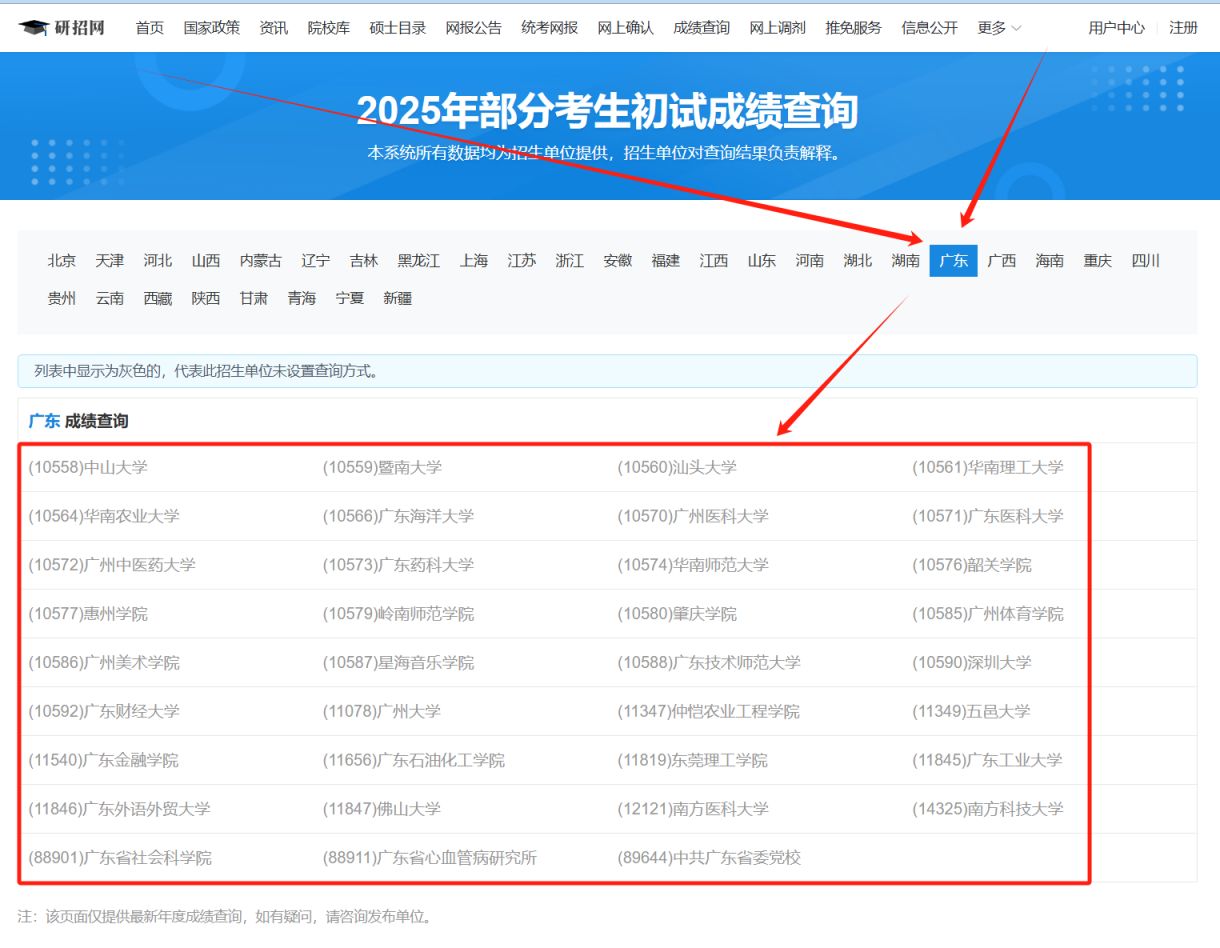Select province 广西
Image resolution: width=1220 pixels, height=948 pixels.
[1002, 261]
